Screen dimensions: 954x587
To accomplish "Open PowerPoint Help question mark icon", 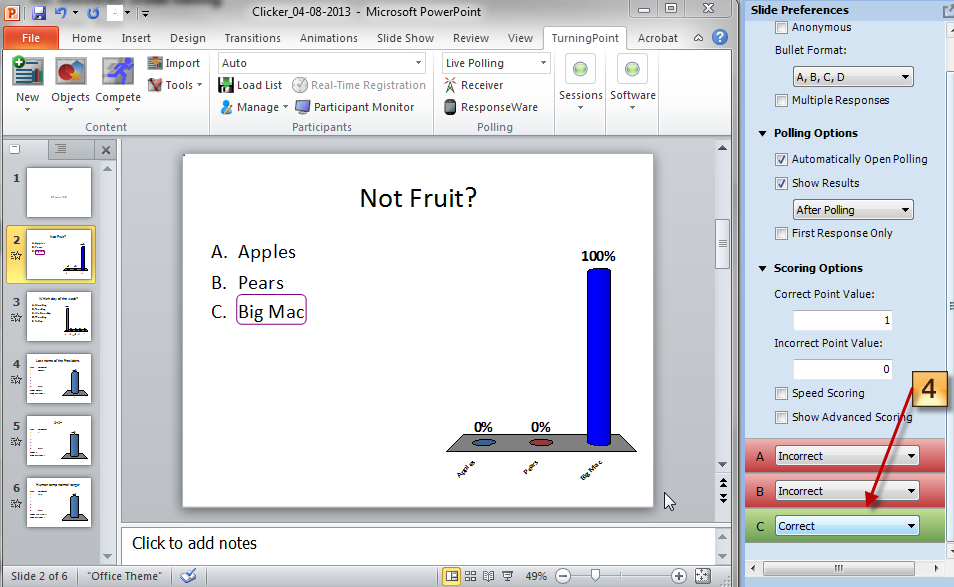I will point(720,38).
